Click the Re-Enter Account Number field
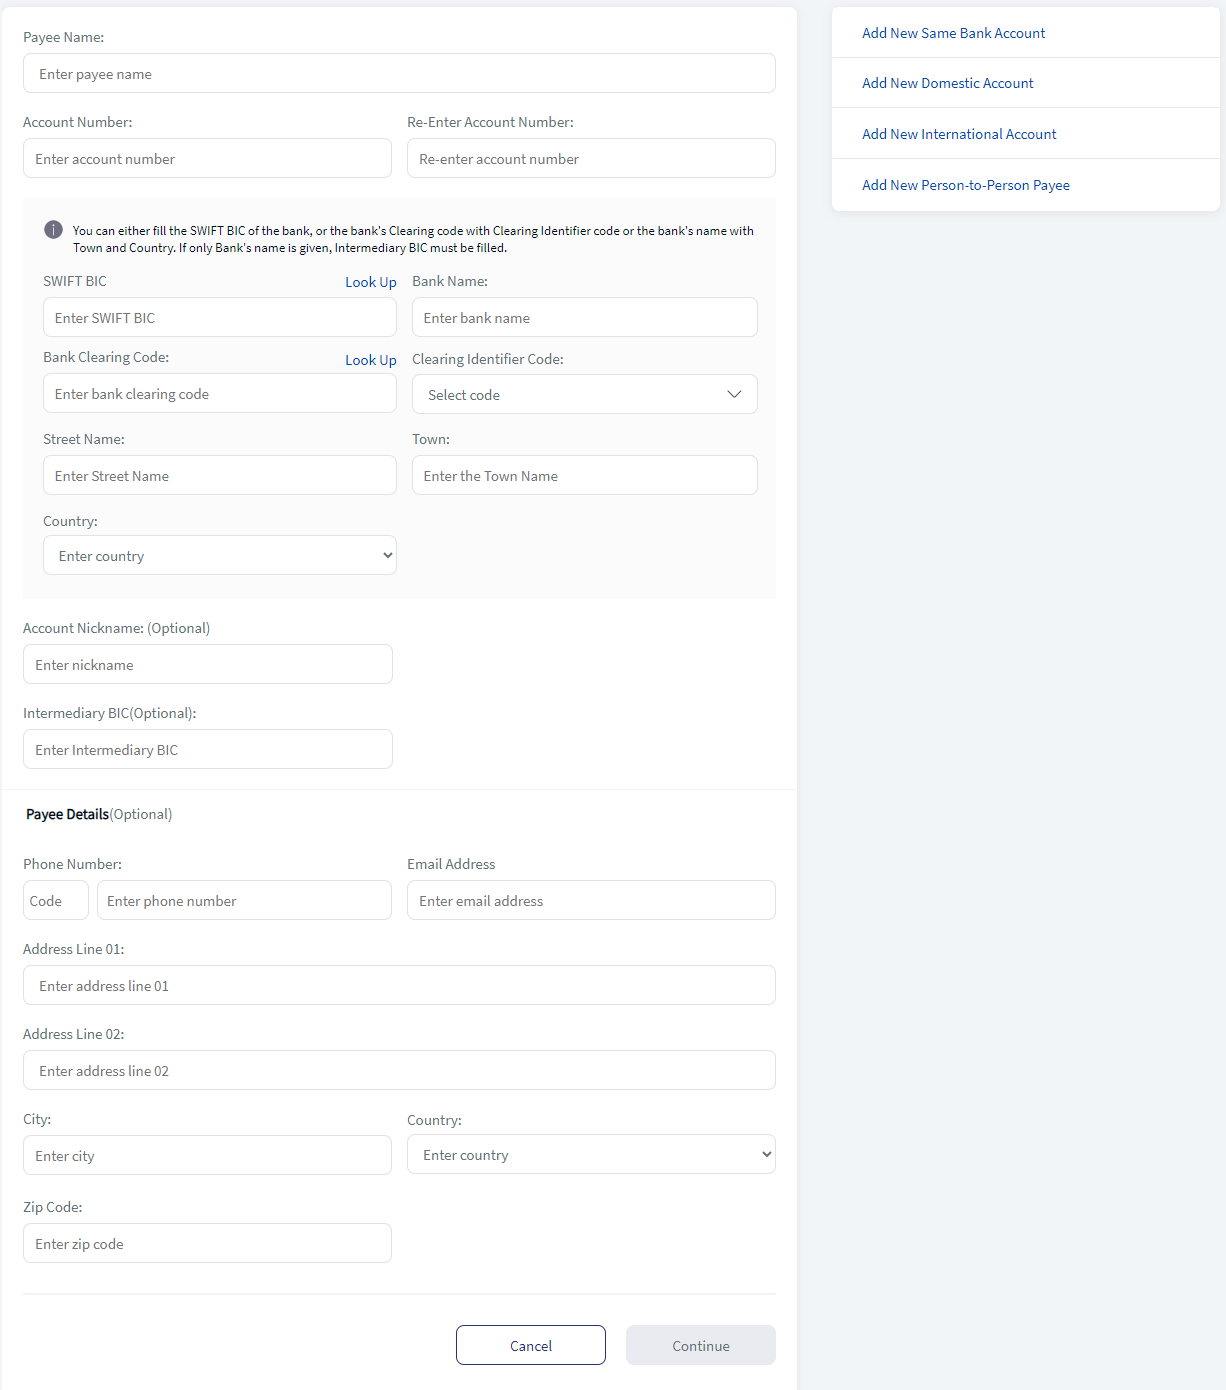The height and width of the screenshot is (1390, 1226). (591, 158)
